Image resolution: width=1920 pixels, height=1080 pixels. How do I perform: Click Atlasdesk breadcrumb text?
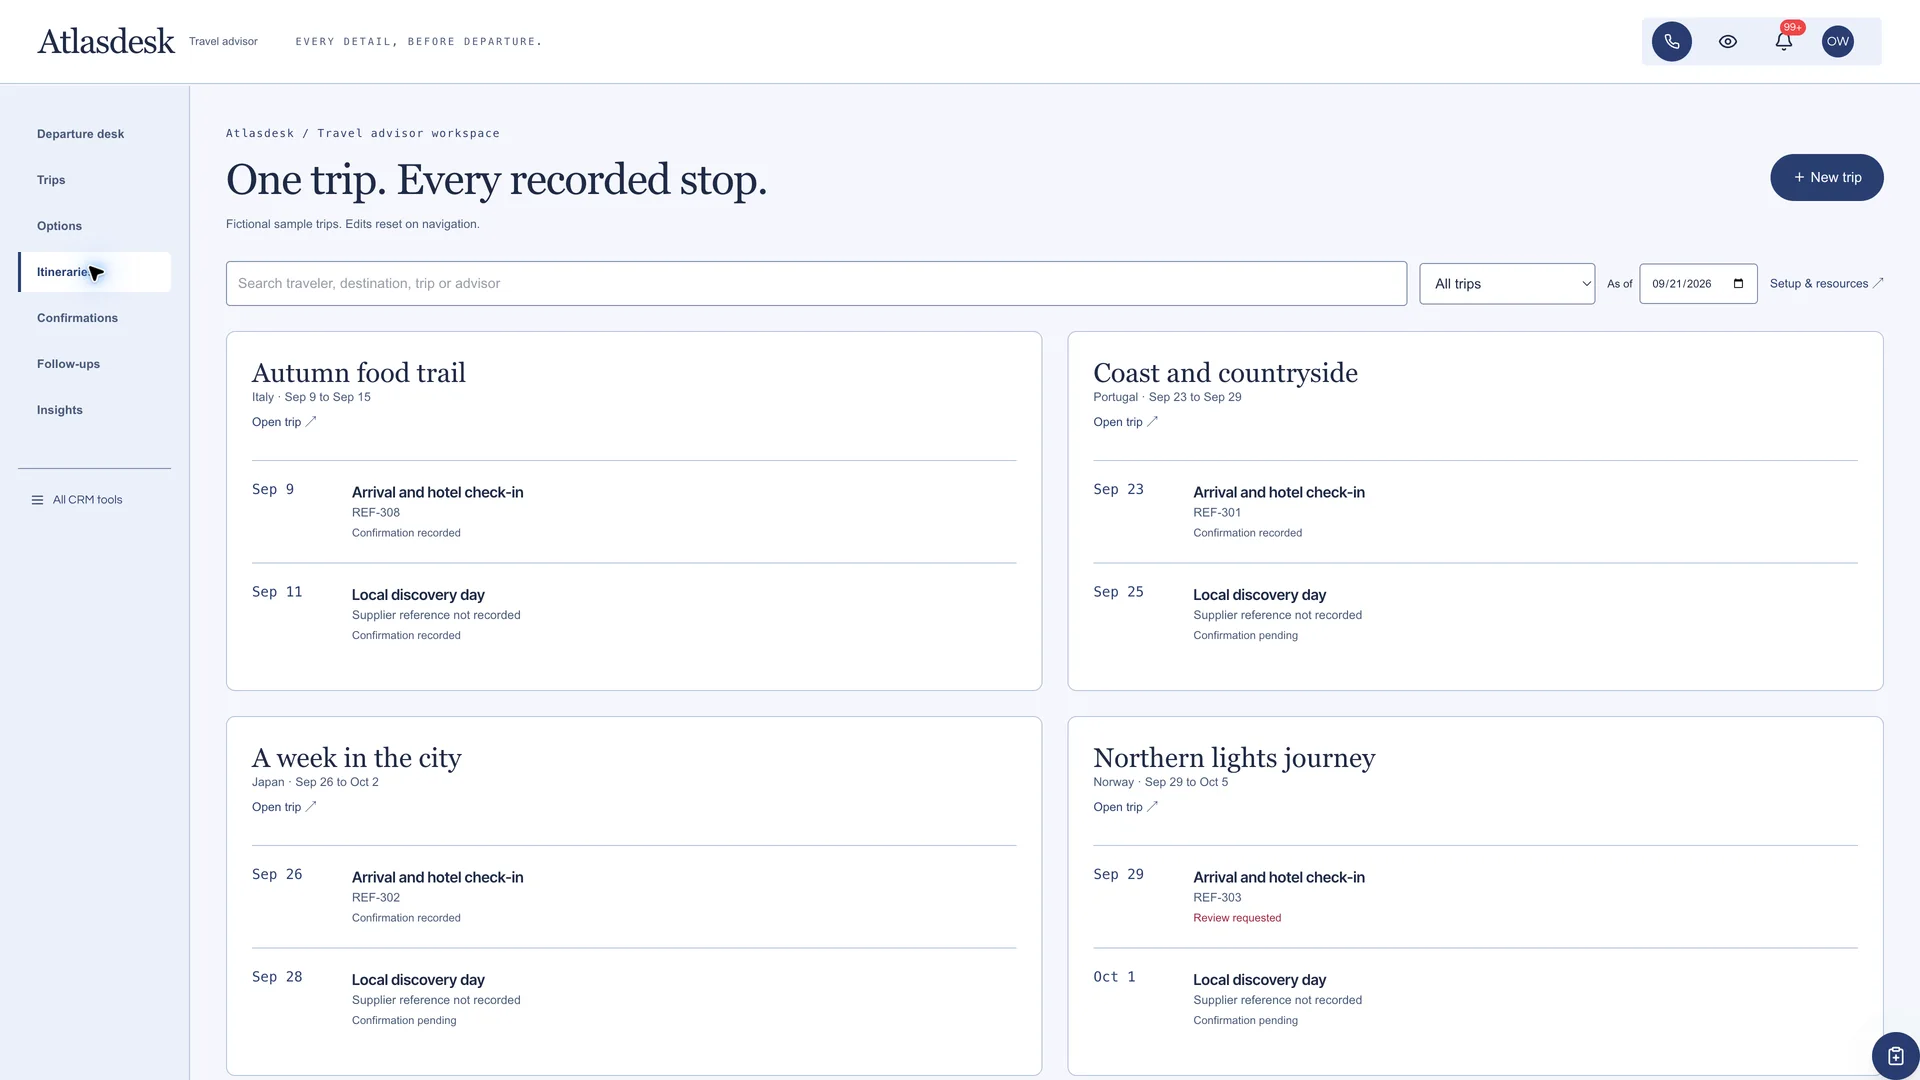pos(260,133)
